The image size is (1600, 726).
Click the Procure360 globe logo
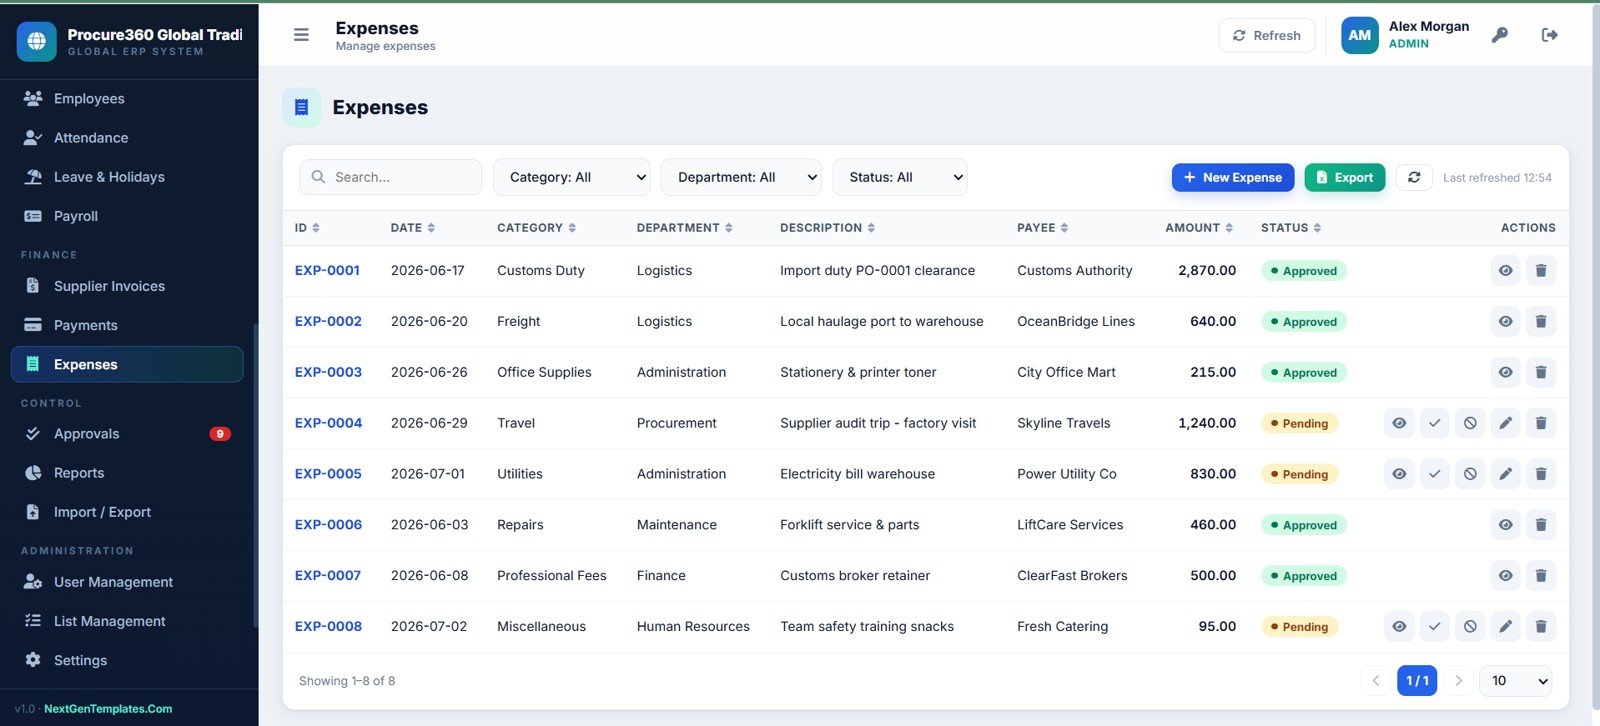click(x=37, y=41)
